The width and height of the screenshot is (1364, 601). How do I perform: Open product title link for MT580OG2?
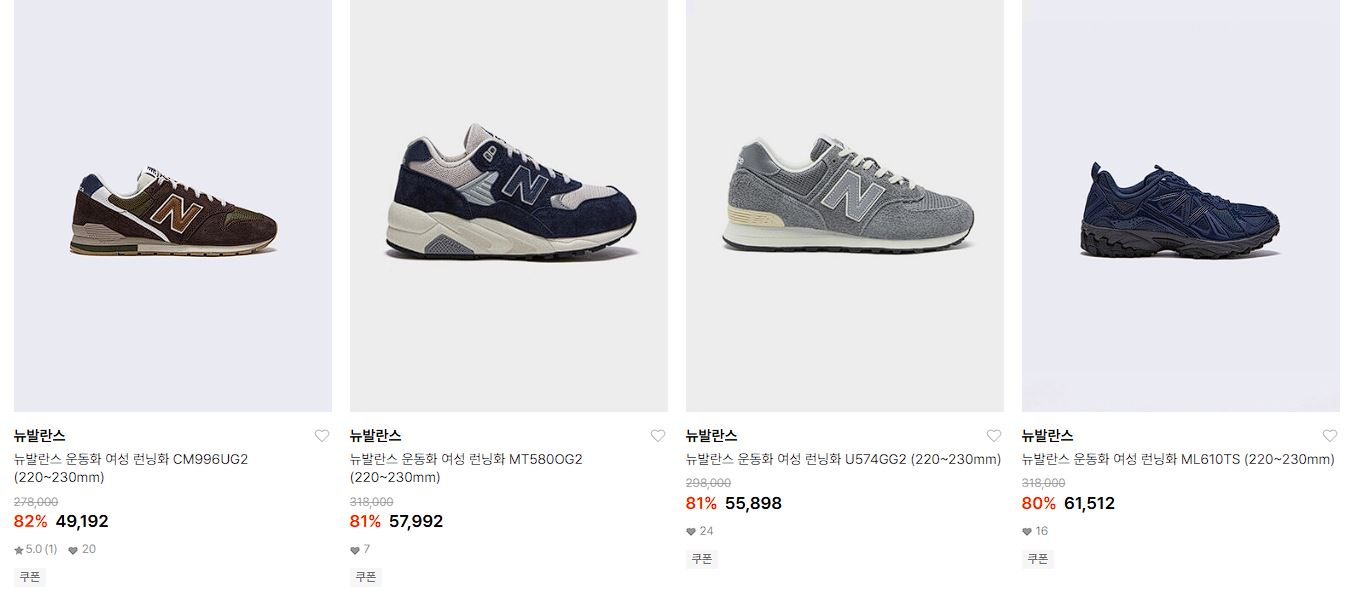(x=466, y=468)
